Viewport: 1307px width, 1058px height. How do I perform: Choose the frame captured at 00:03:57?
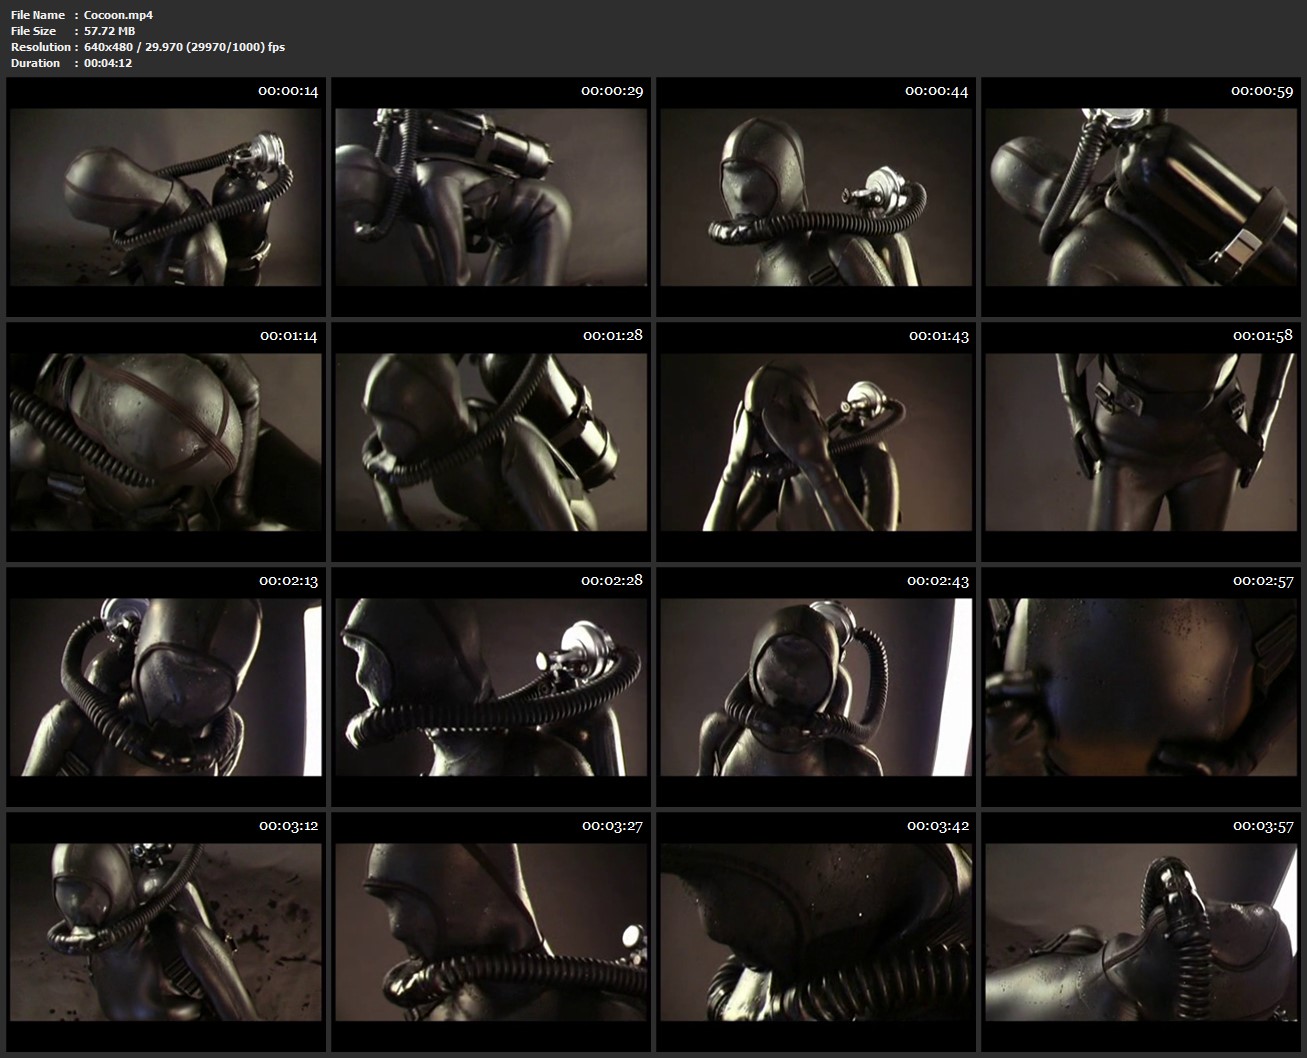pos(1141,932)
